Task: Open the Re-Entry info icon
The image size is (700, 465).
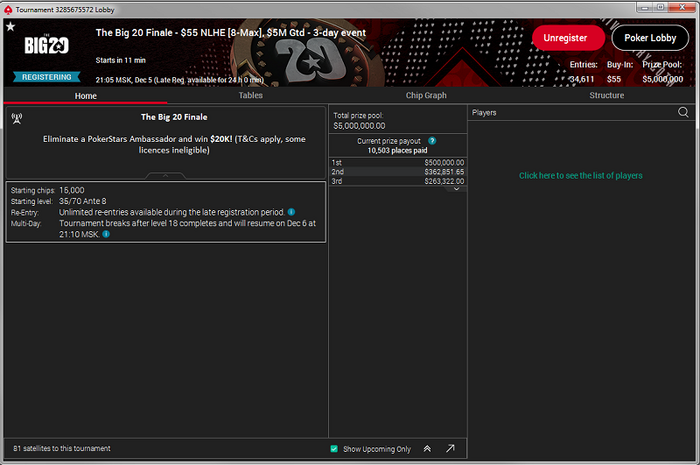Action: tap(291, 212)
